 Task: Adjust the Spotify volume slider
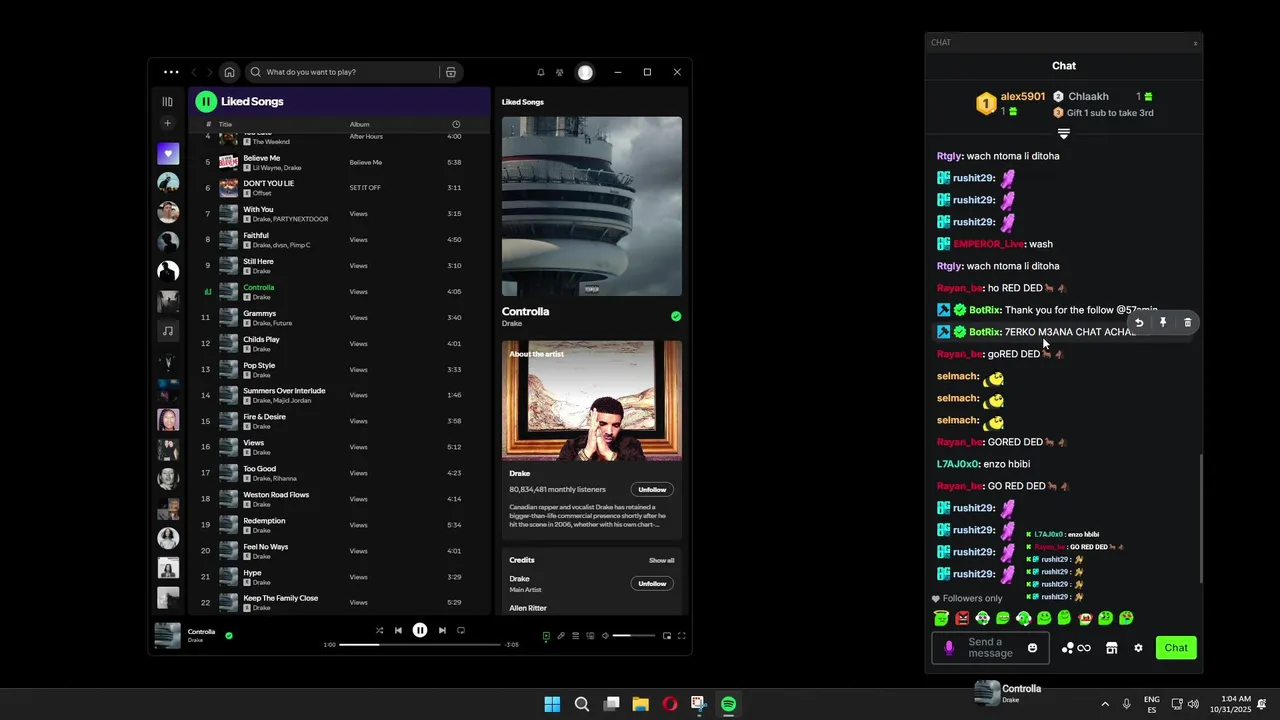pyautogui.click(x=635, y=636)
